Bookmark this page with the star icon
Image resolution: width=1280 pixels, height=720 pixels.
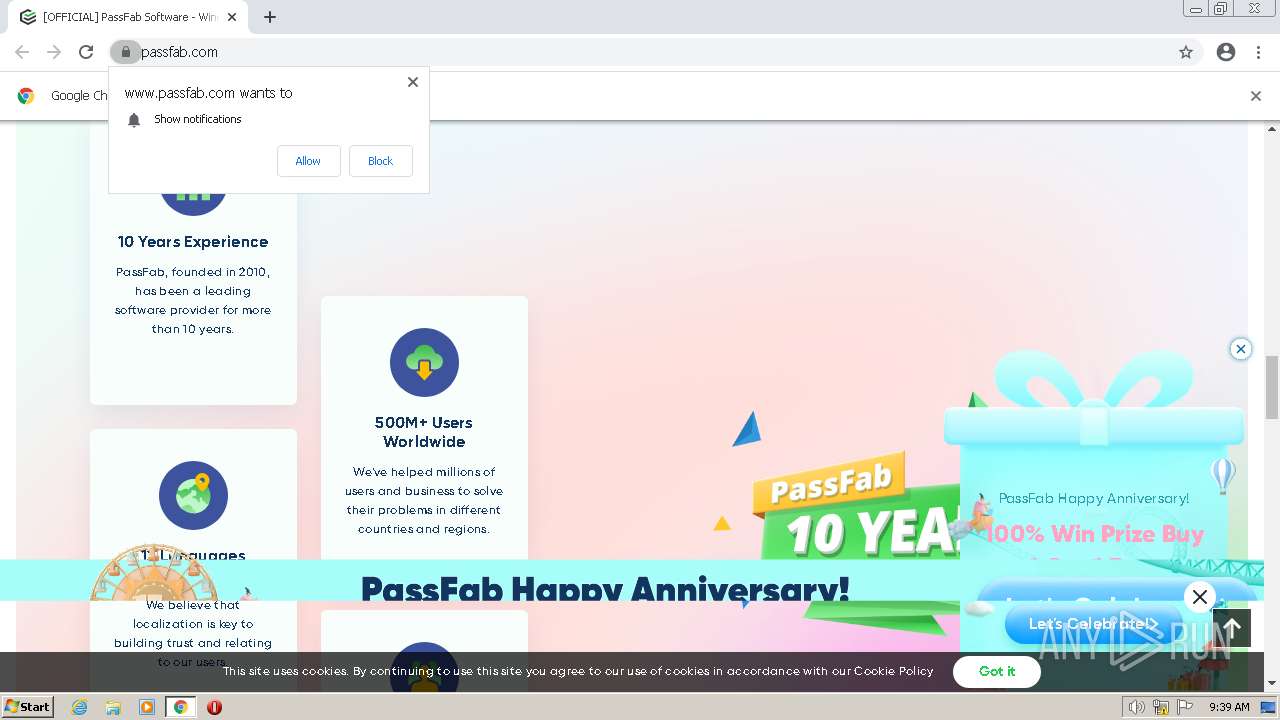1186,52
